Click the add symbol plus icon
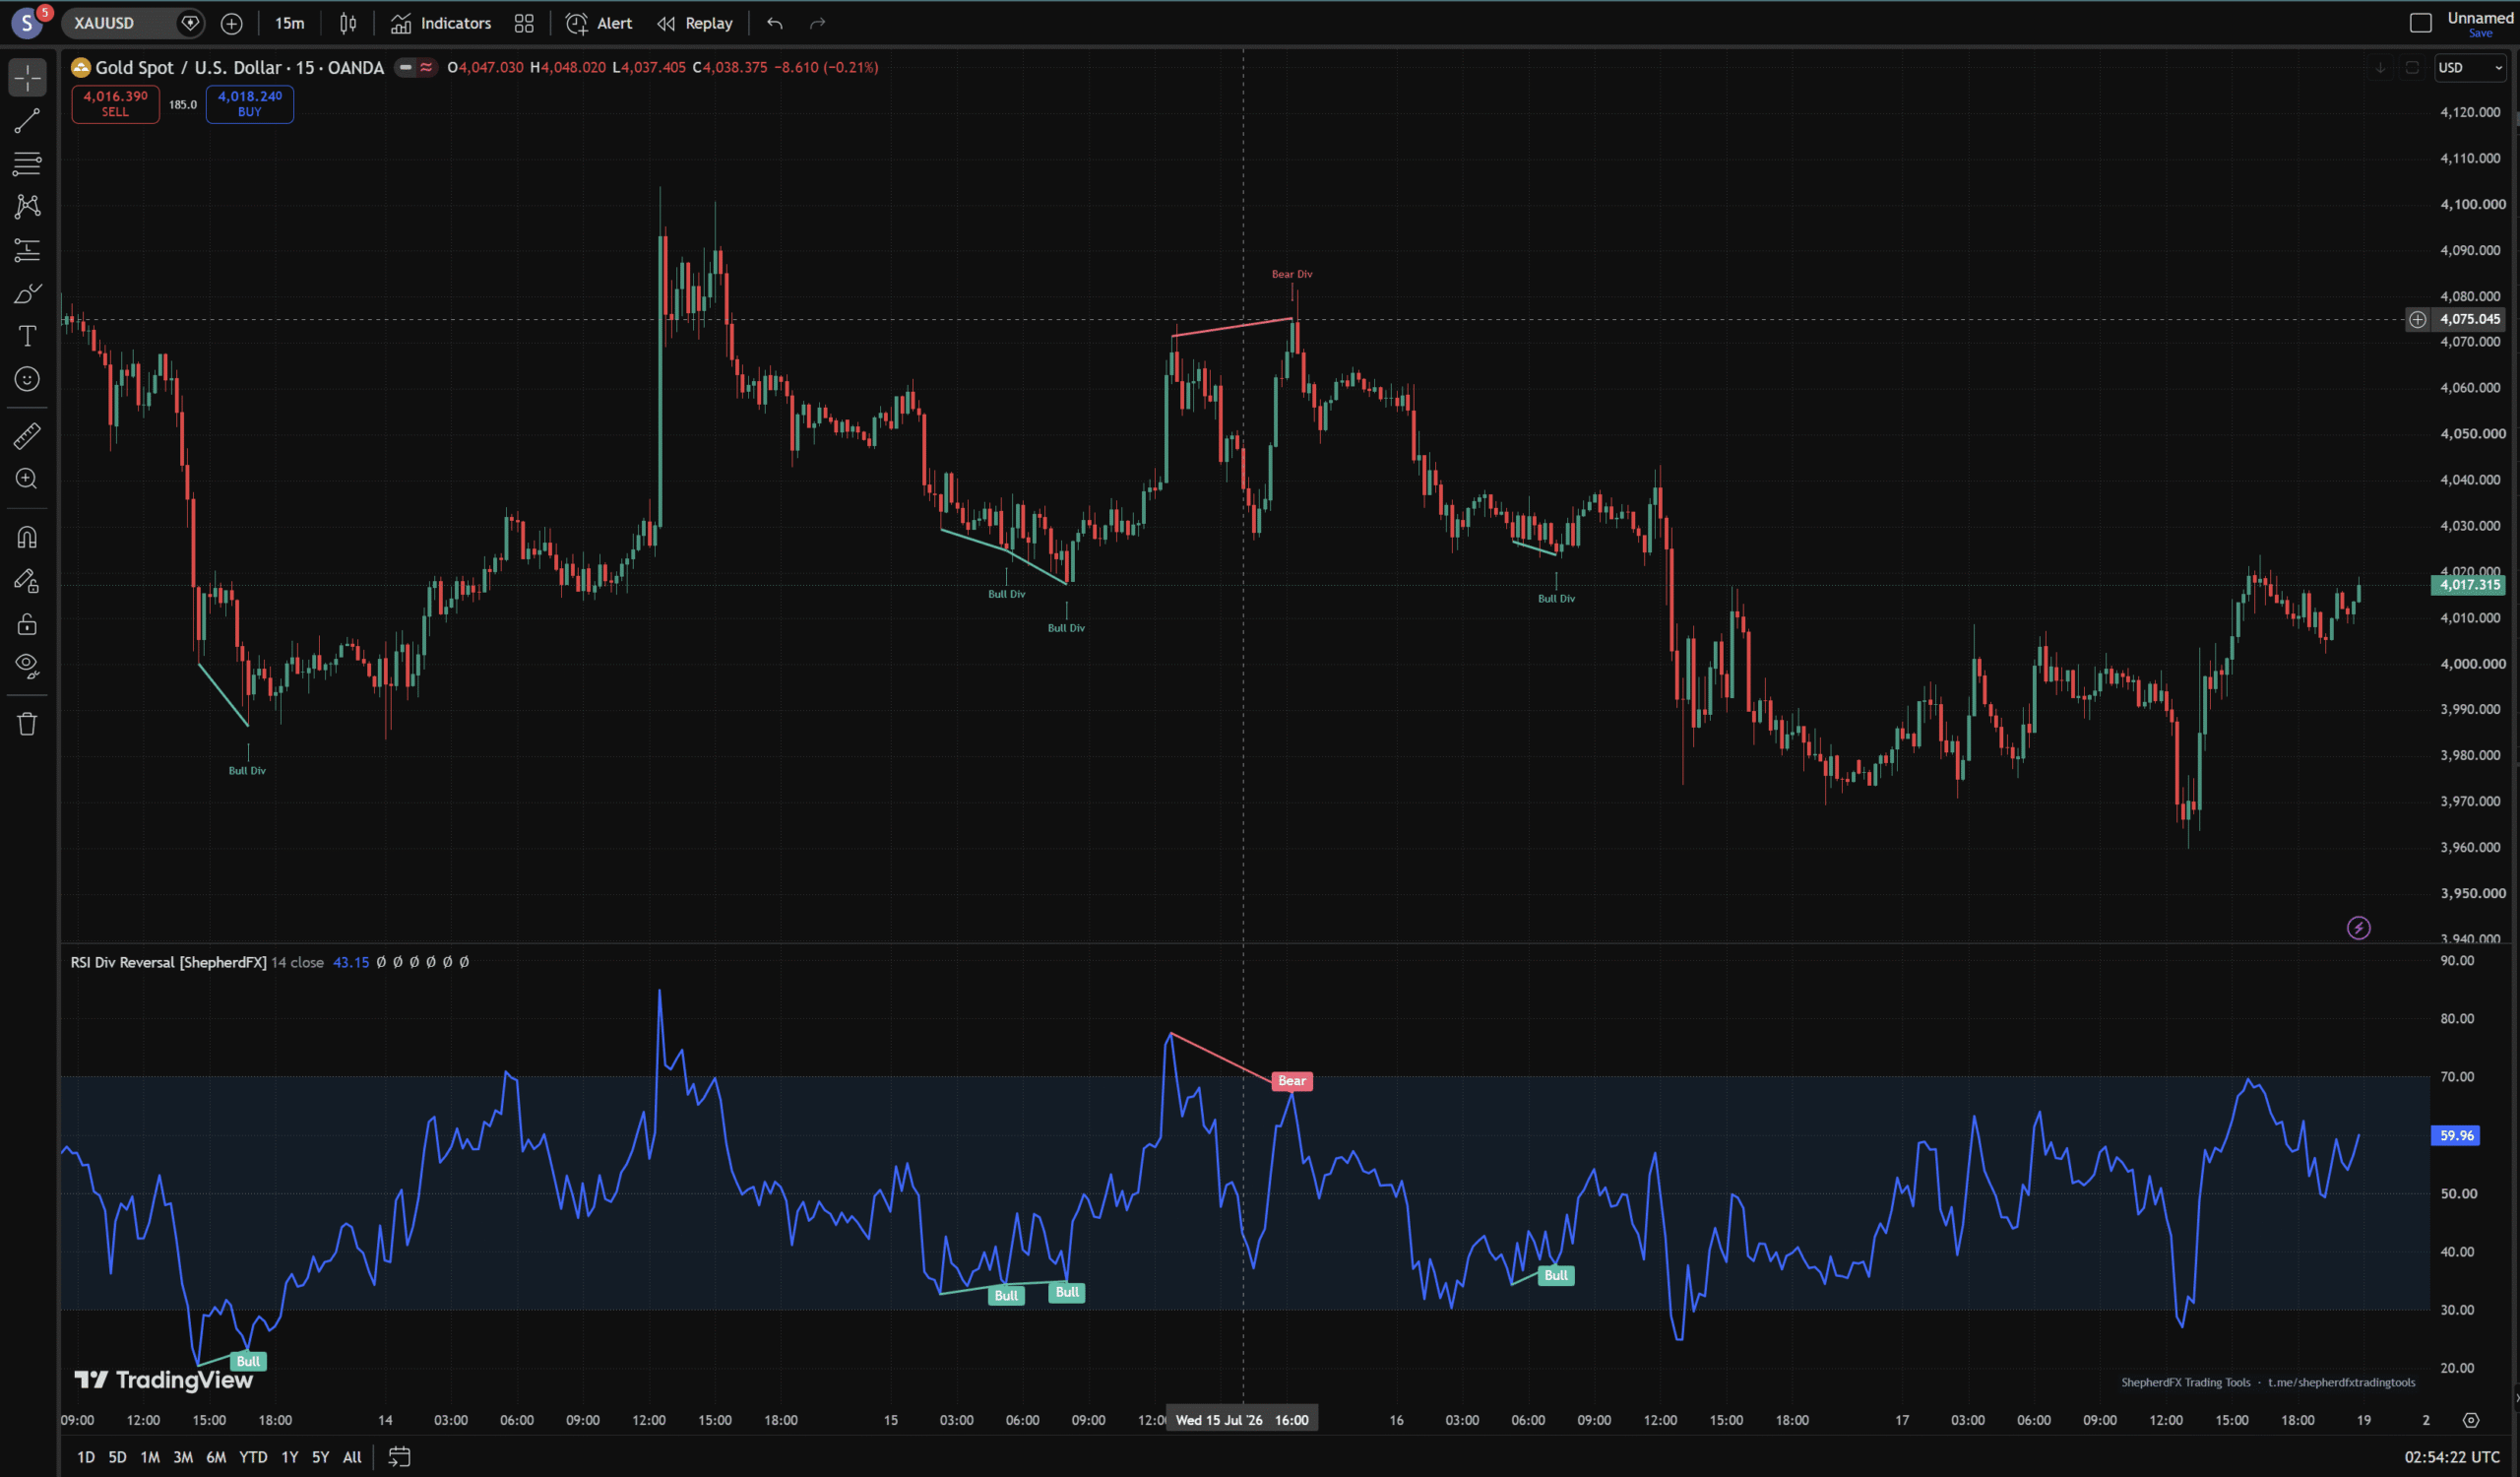The width and height of the screenshot is (2520, 1477). point(231,23)
